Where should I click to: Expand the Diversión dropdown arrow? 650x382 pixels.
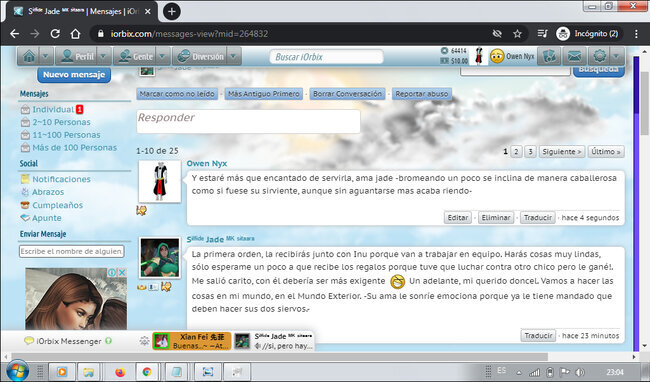click(x=234, y=56)
